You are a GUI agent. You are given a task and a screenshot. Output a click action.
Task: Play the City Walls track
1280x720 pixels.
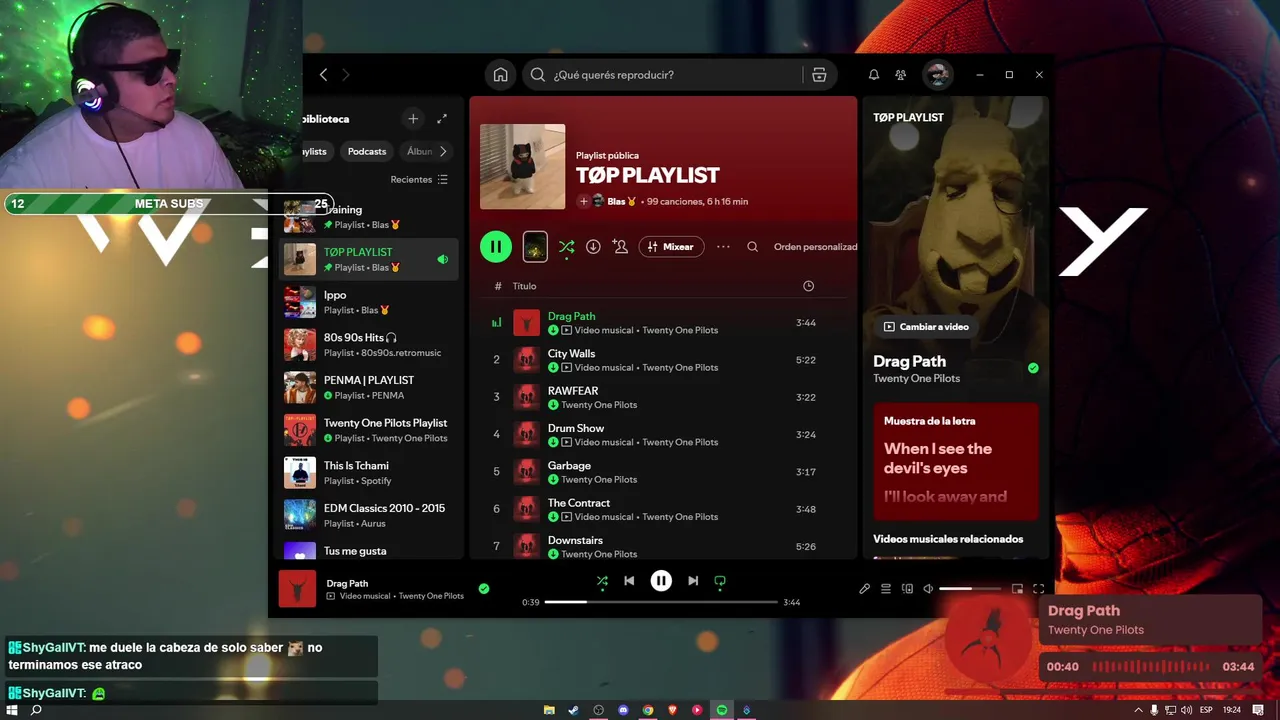click(x=663, y=360)
